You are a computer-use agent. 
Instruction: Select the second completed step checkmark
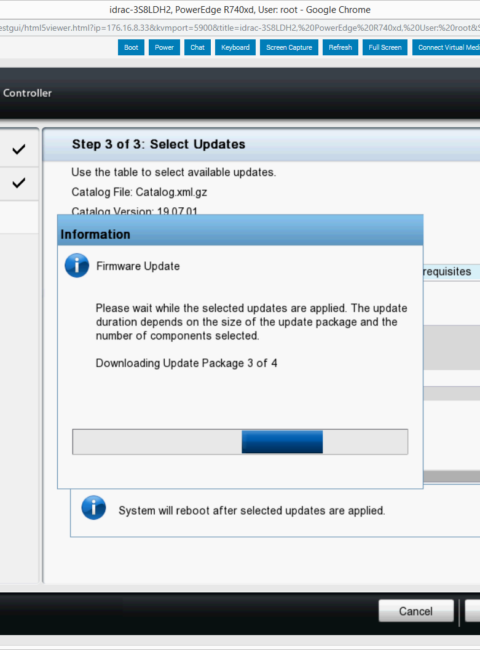(x=19, y=182)
